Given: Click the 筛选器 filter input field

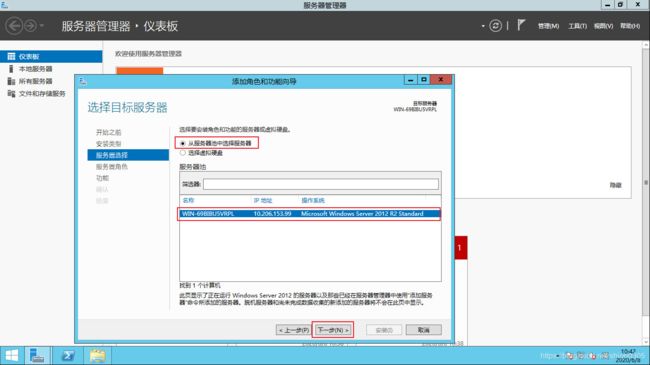Looking at the screenshot, I should pyautogui.click(x=320, y=184).
